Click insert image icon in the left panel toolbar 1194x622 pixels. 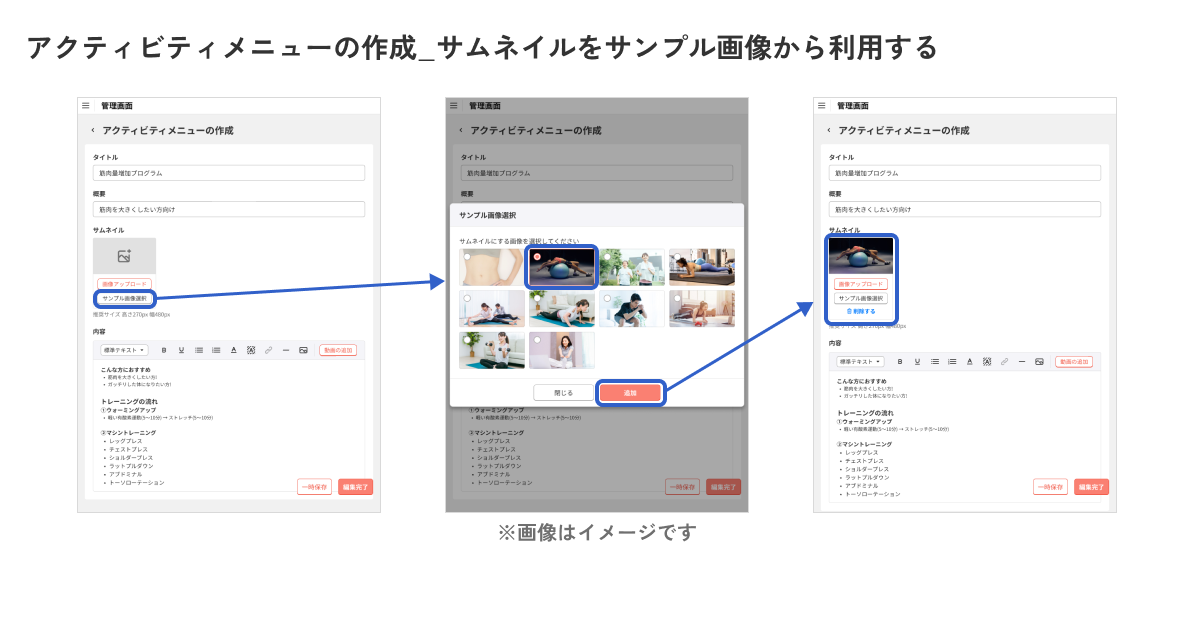(x=303, y=350)
